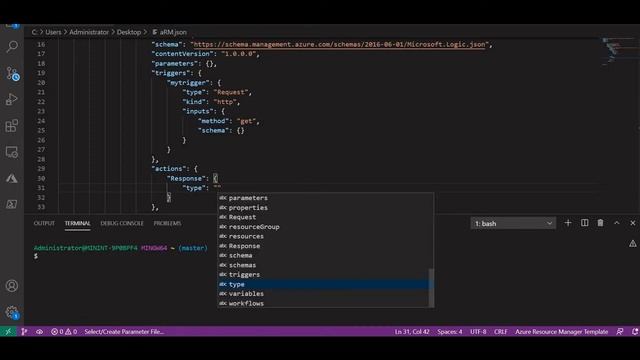Screen dimensions: 640x360
Task: Select 'Request' suggestion in autocomplete
Action: click(x=325, y=217)
